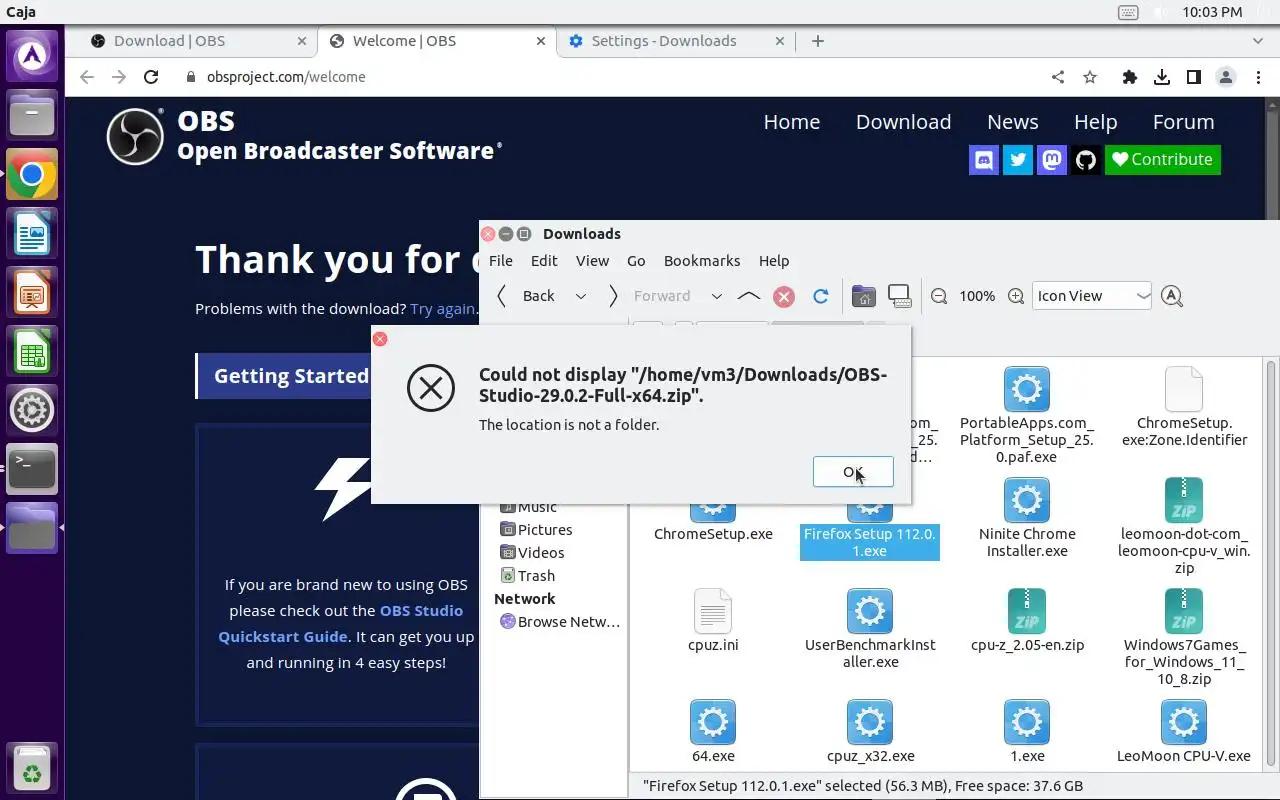Select the 1.exe file
This screenshot has height=800, width=1280.
[x=1027, y=732]
